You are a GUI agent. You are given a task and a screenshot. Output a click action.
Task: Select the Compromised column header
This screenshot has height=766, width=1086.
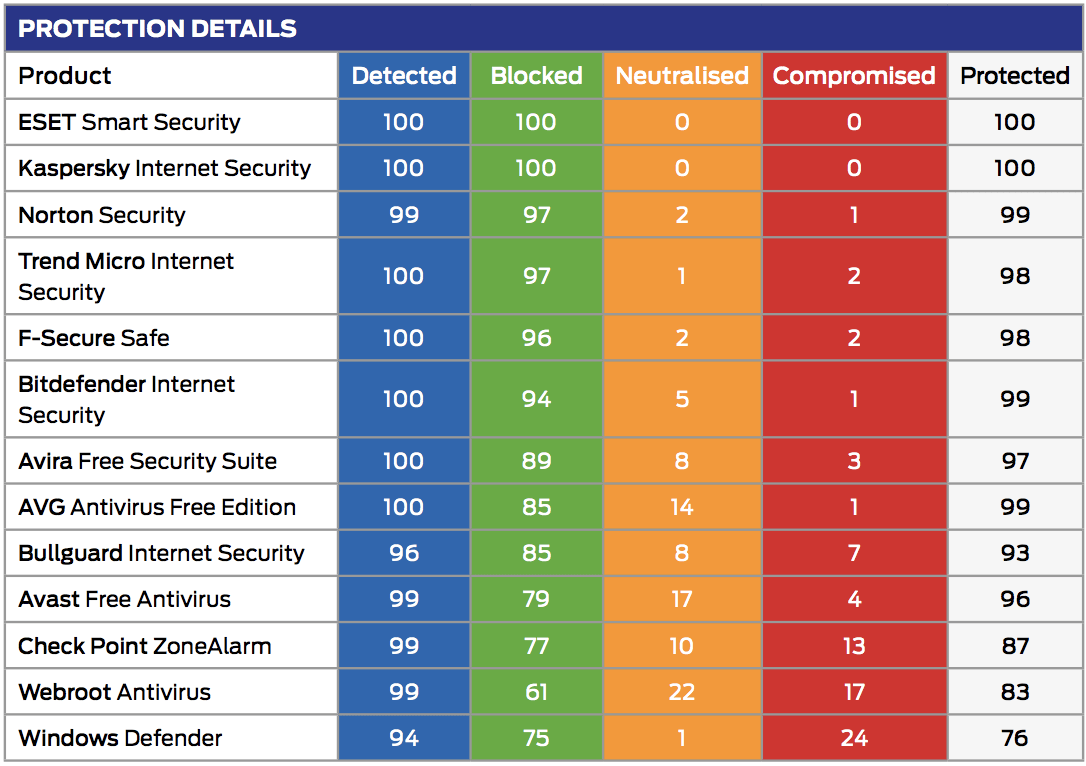(854, 76)
